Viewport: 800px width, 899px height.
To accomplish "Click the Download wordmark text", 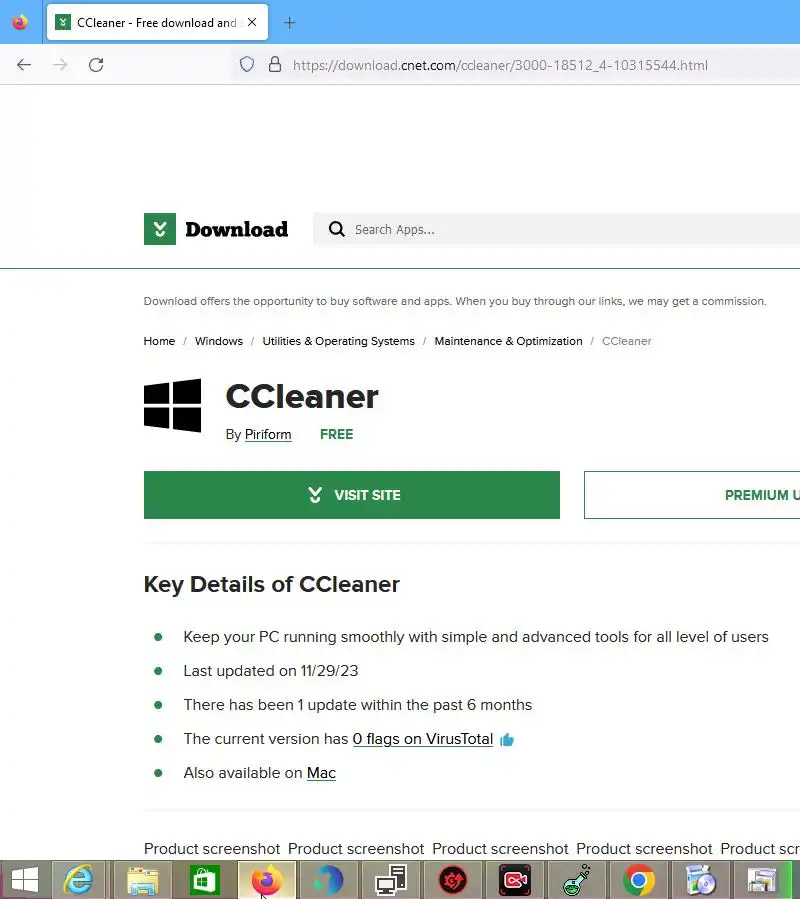I will pos(236,229).
